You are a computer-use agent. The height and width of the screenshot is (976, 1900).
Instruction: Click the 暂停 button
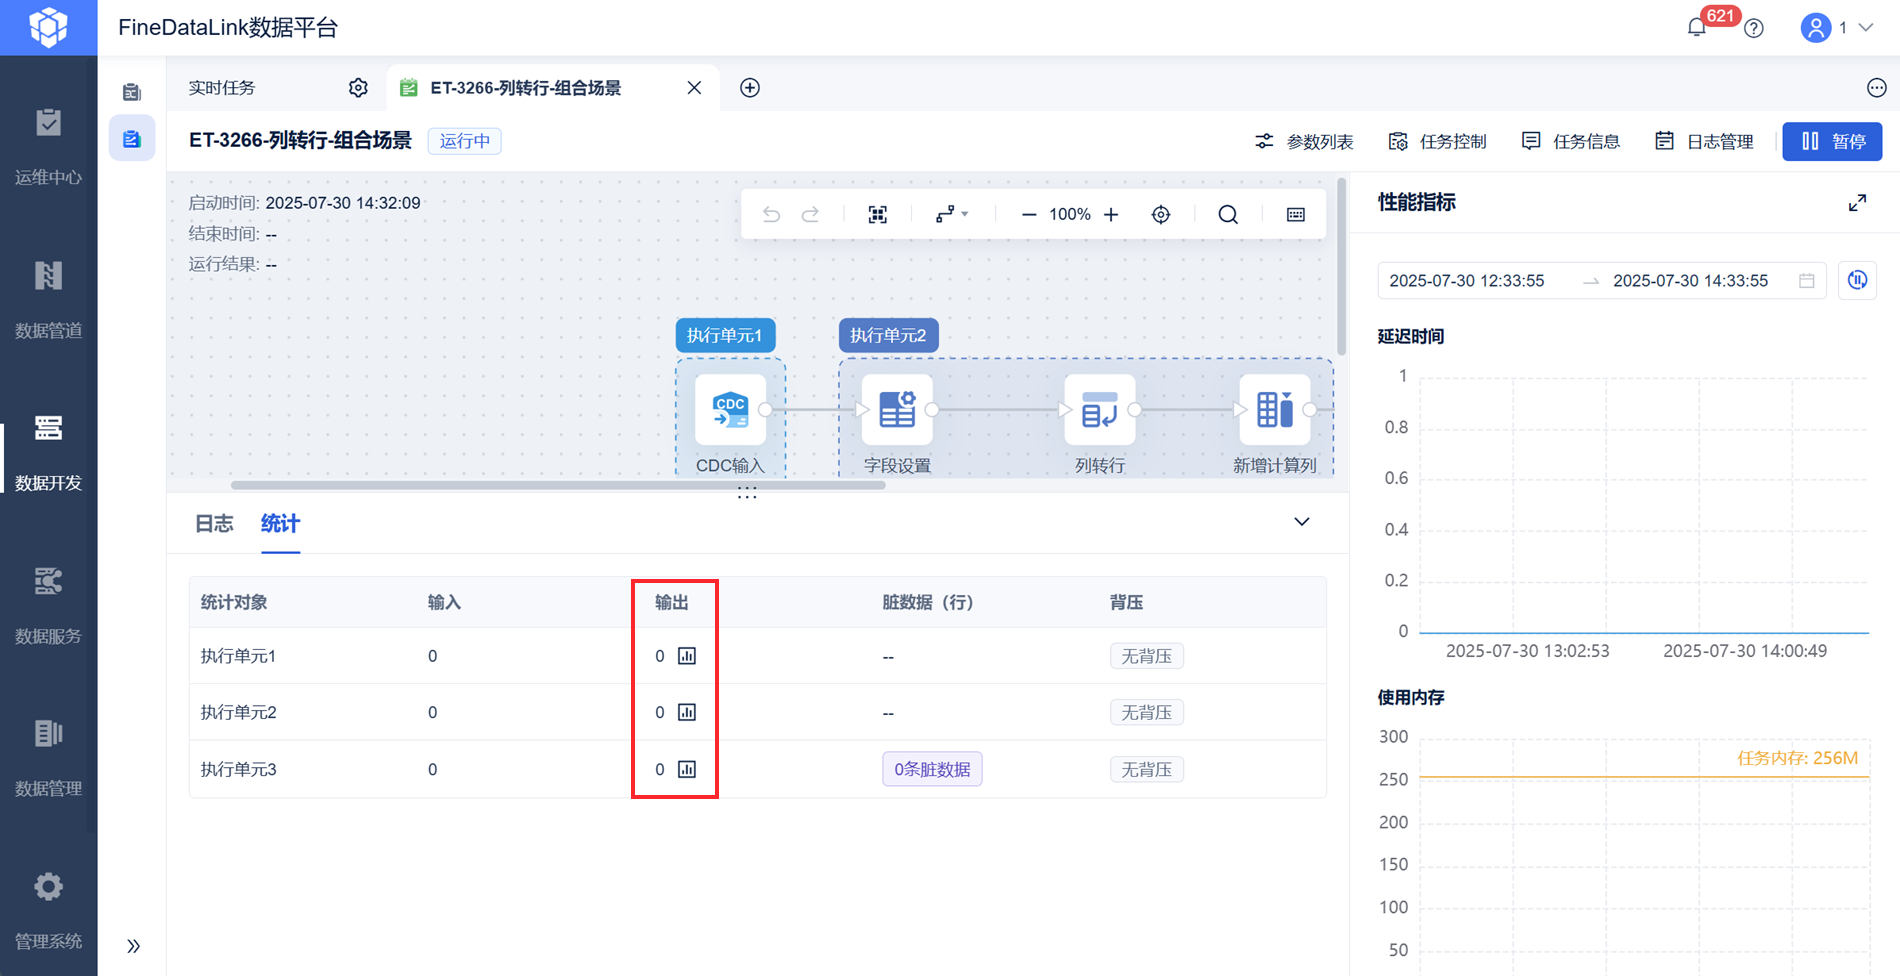click(1832, 141)
